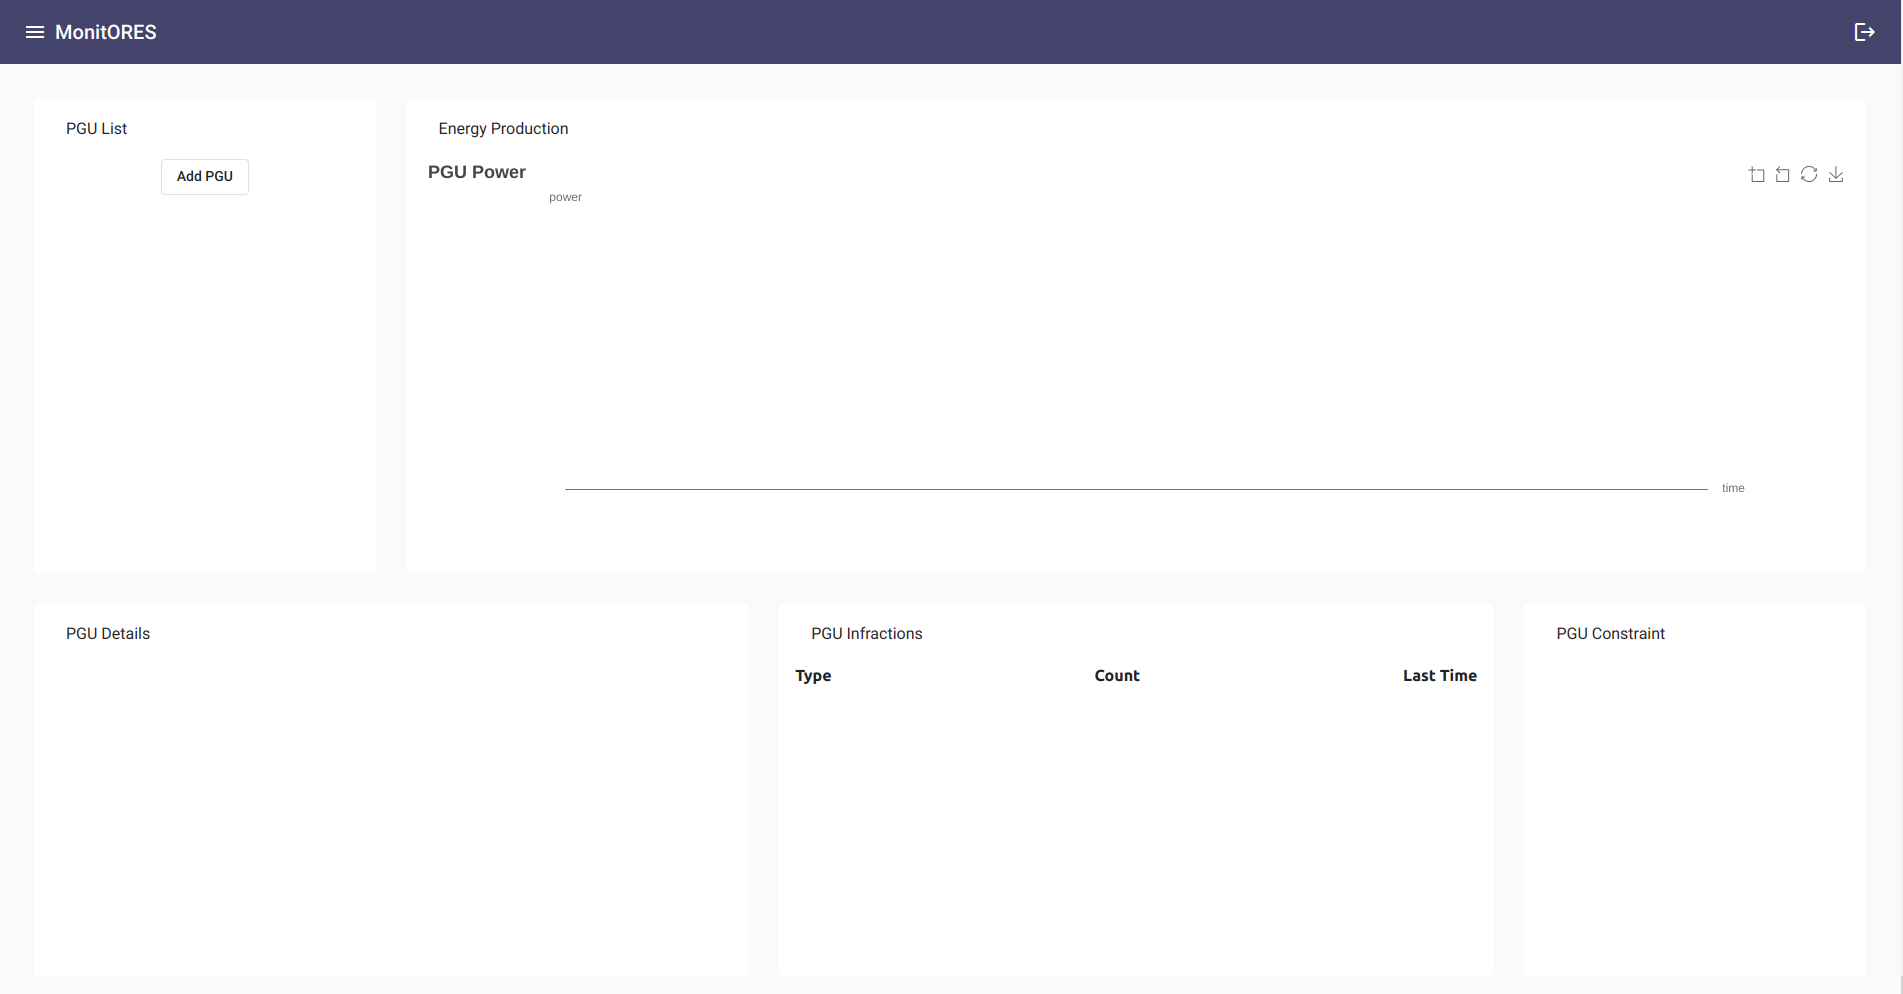
Task: Click the Count column header
Action: [x=1116, y=676]
